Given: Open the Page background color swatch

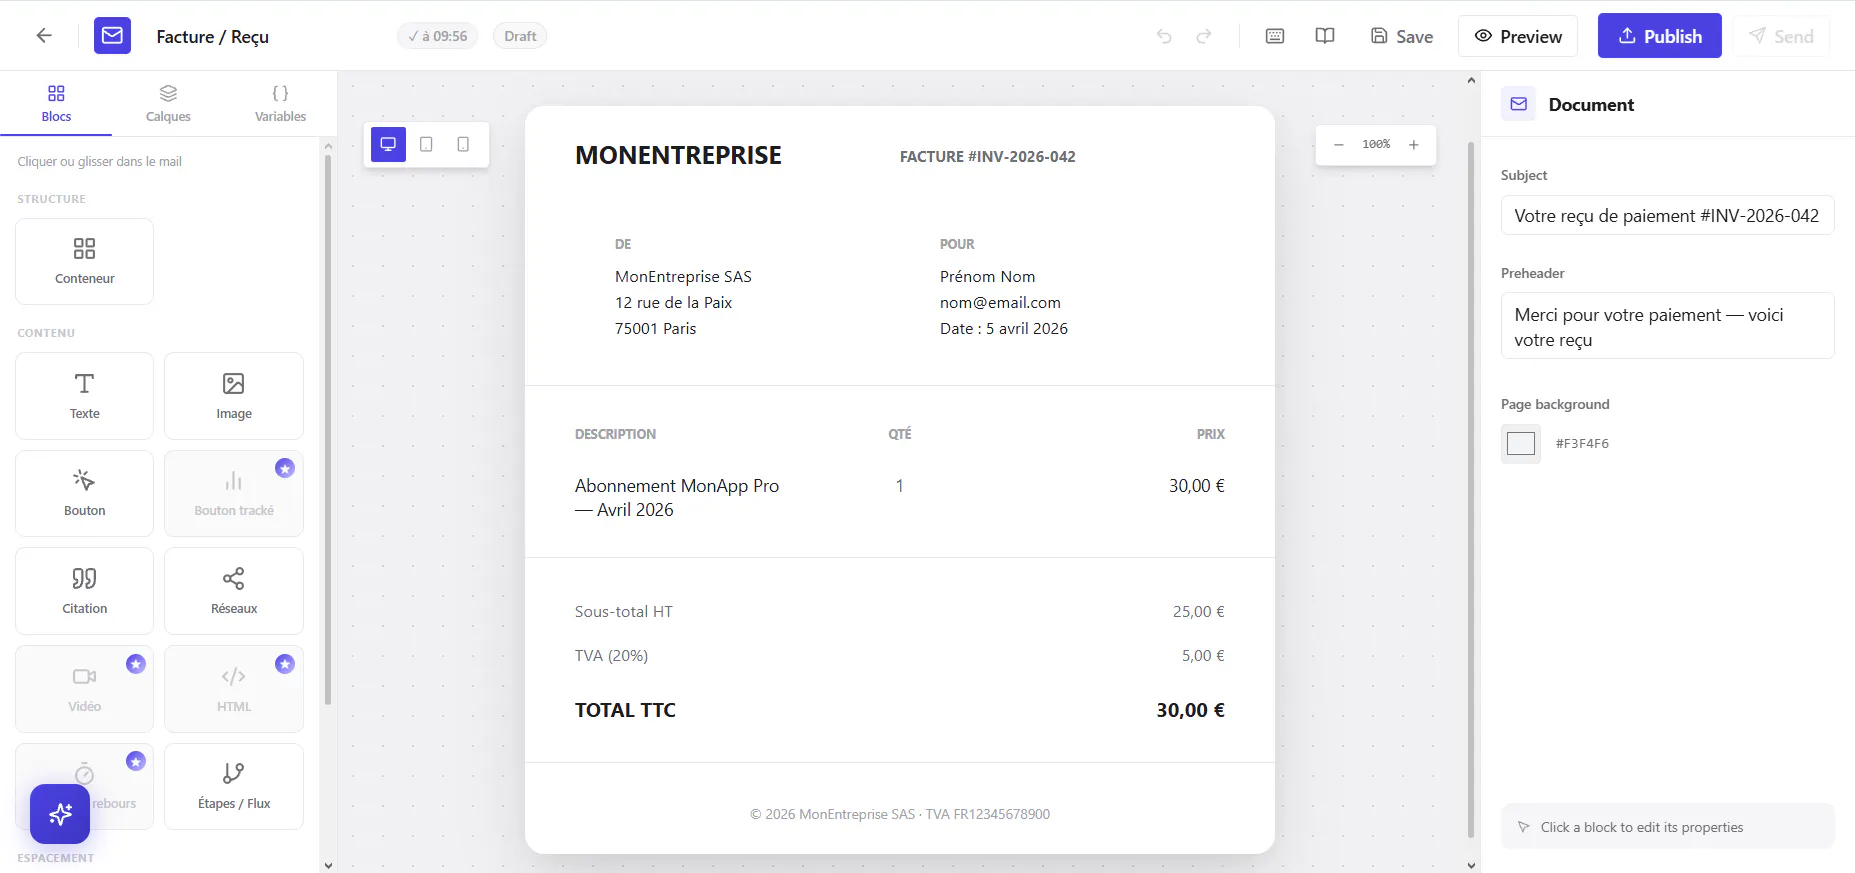Looking at the screenshot, I should coord(1521,443).
